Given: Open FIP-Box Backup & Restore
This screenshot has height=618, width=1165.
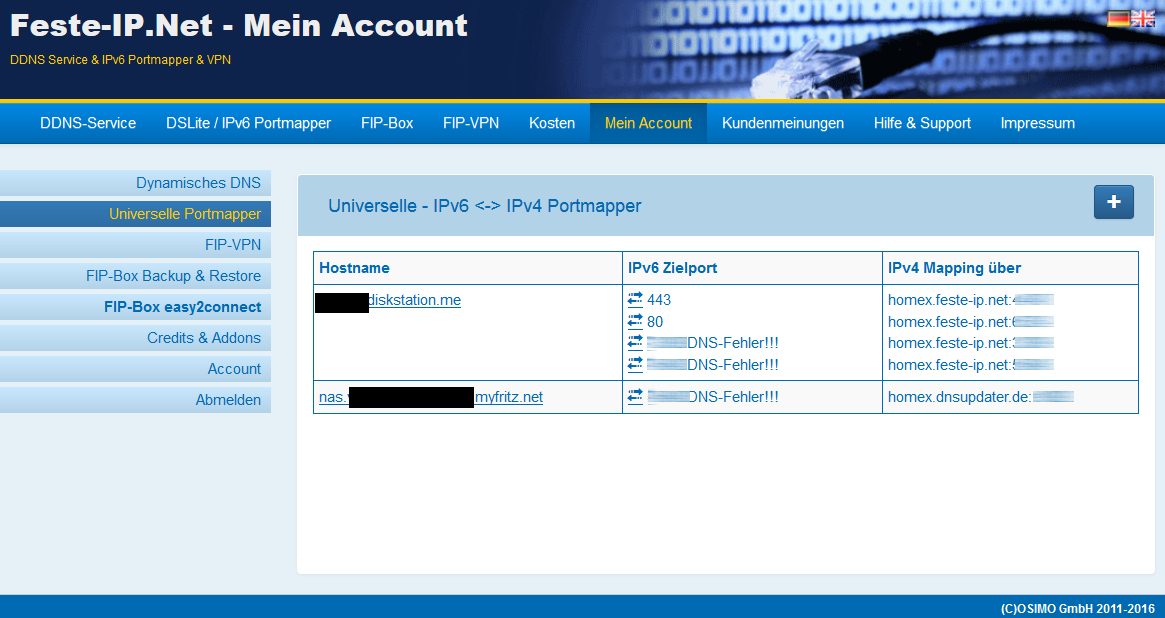Looking at the screenshot, I should 135,276.
